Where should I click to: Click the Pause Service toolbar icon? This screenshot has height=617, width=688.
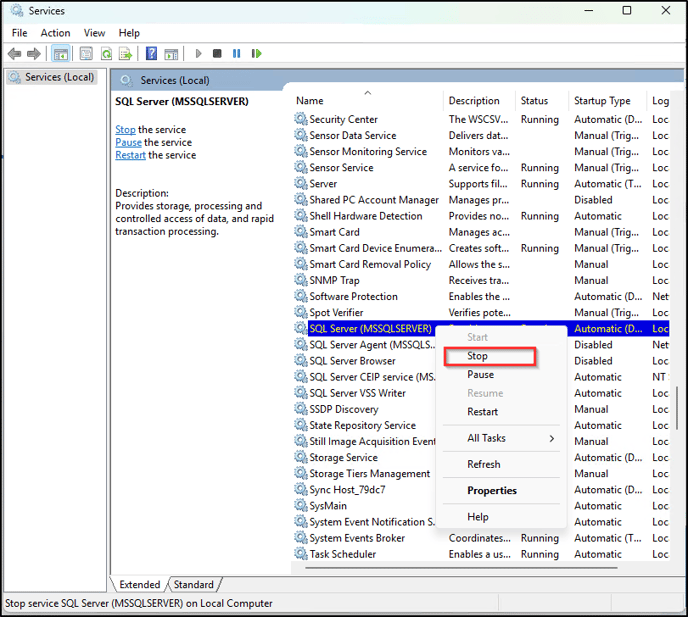pos(236,54)
